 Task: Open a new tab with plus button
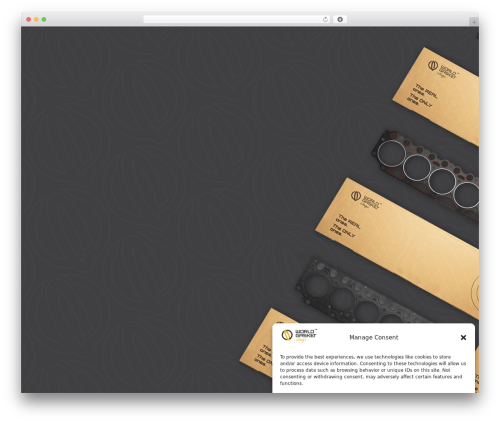point(474,22)
